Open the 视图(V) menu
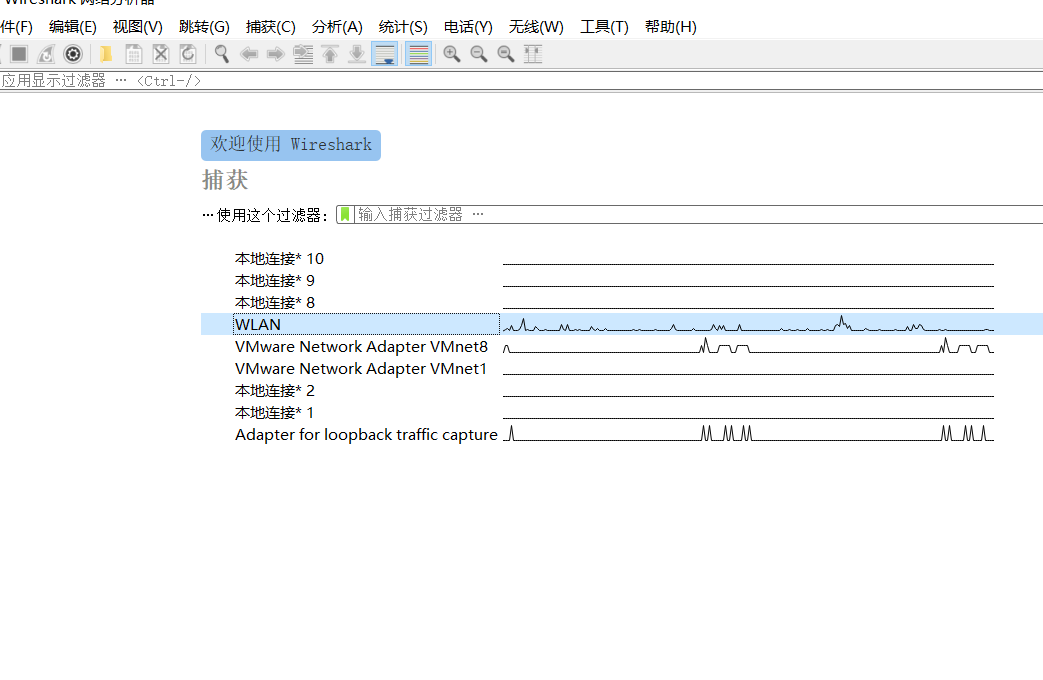Viewport: 1043px width, 680px height. 138,27
